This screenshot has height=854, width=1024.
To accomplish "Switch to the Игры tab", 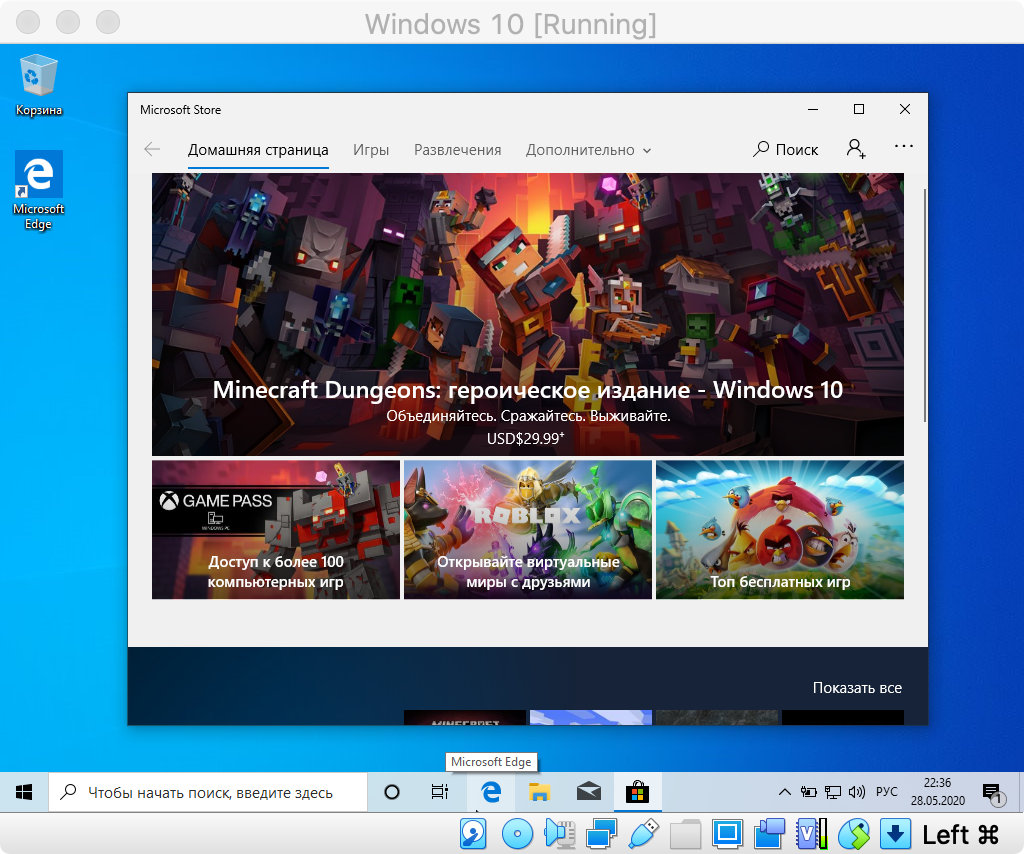I will (371, 149).
